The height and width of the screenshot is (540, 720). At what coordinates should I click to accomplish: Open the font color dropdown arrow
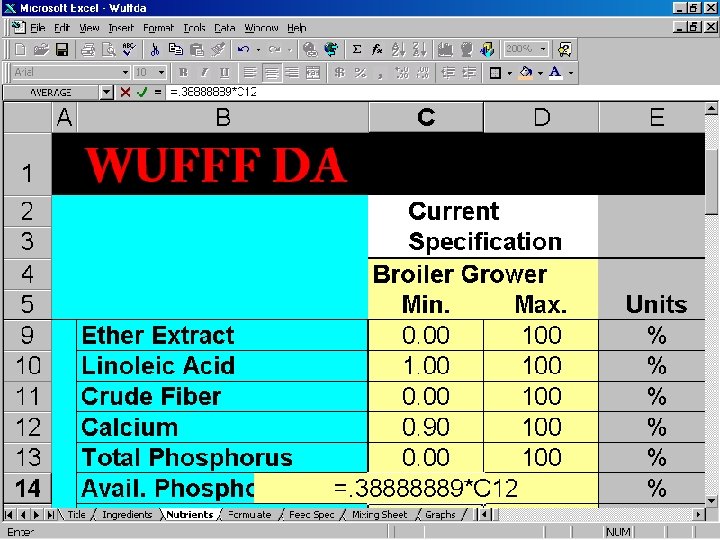click(571, 73)
